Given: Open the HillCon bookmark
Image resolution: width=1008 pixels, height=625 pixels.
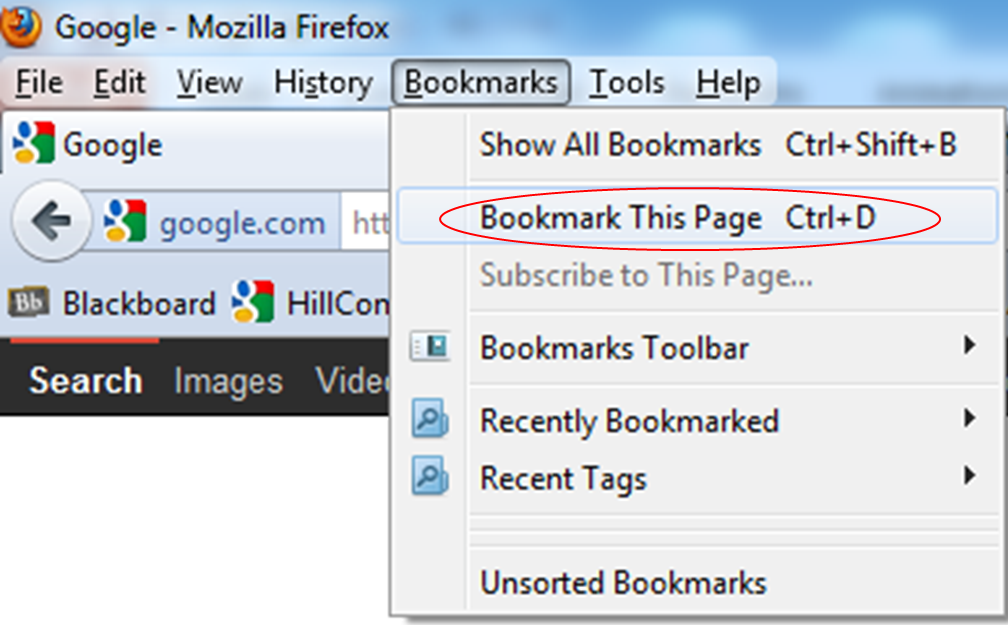Looking at the screenshot, I should pos(311,302).
